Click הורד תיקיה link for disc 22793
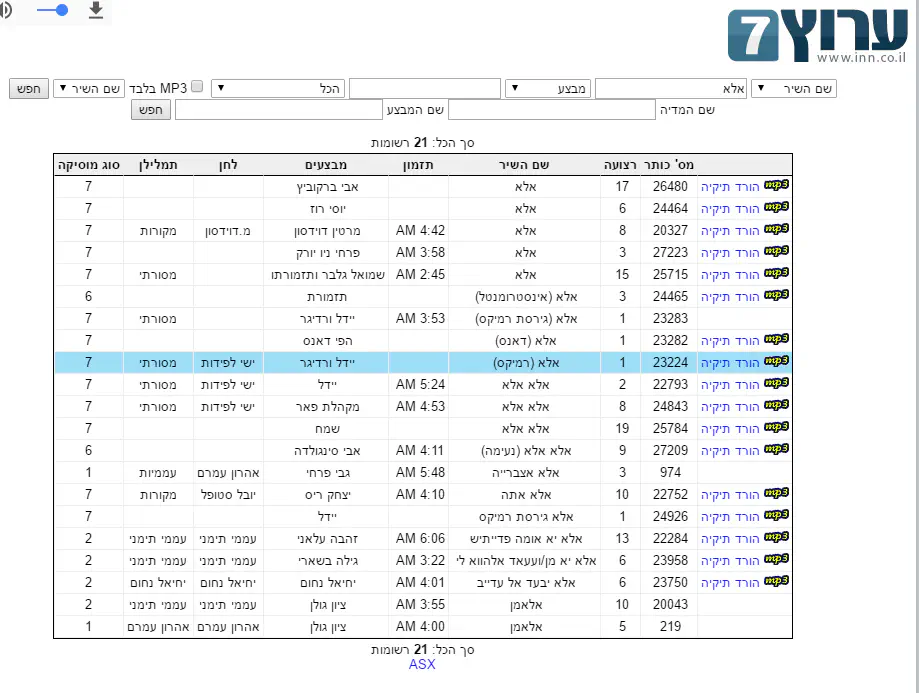919x693 pixels. (729, 385)
